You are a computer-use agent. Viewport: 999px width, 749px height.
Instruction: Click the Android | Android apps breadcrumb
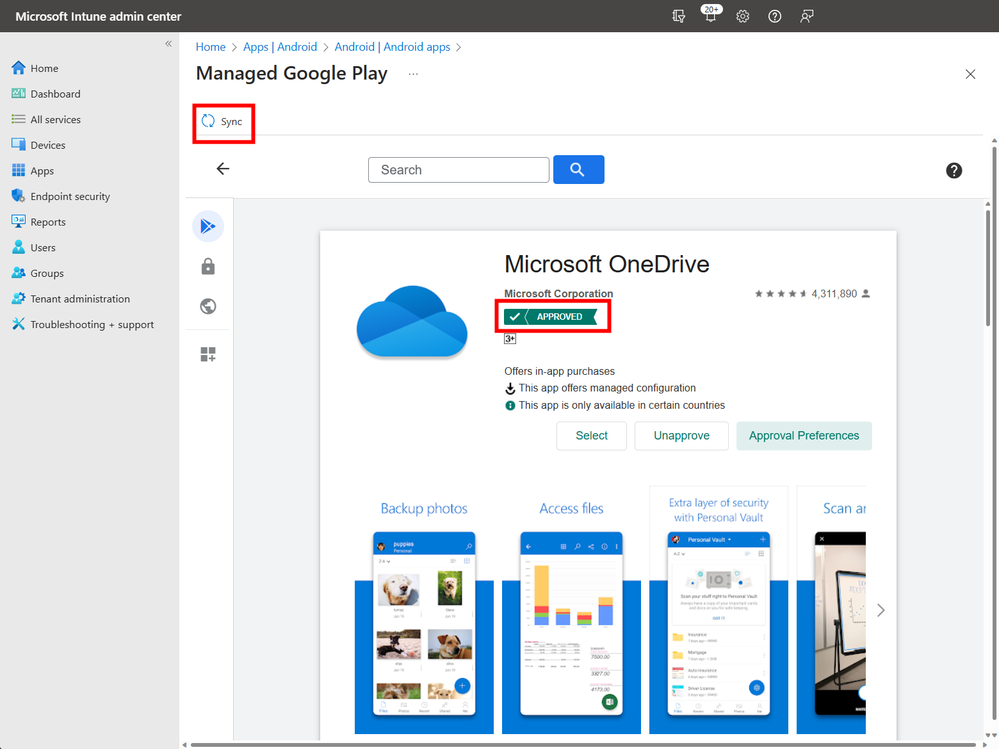tap(392, 46)
